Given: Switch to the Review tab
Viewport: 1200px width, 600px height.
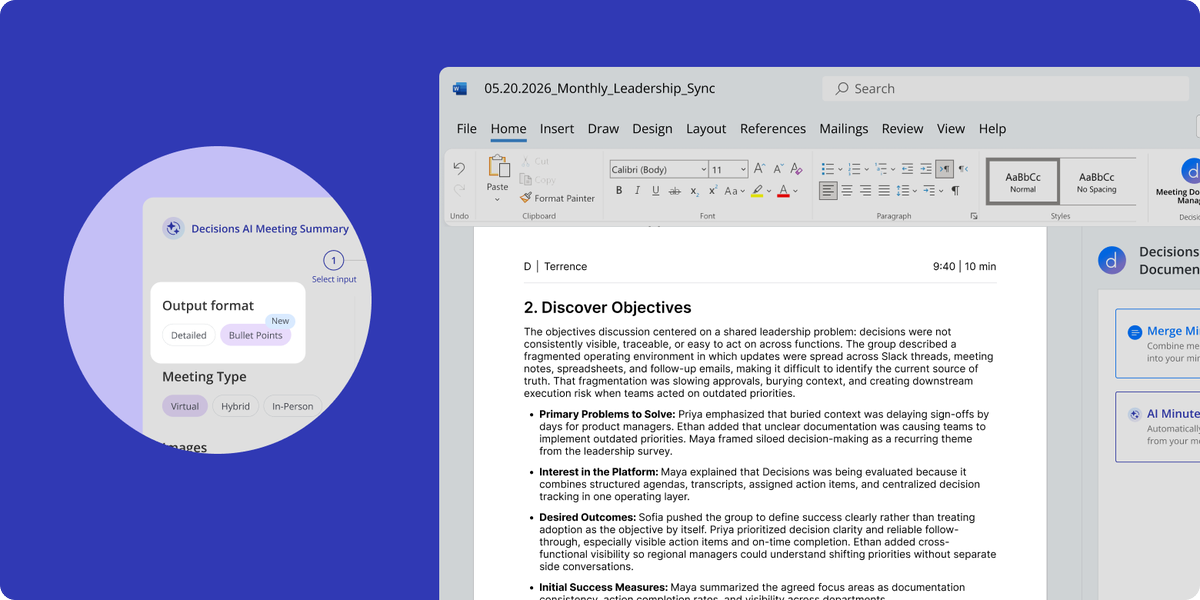Looking at the screenshot, I should point(902,128).
